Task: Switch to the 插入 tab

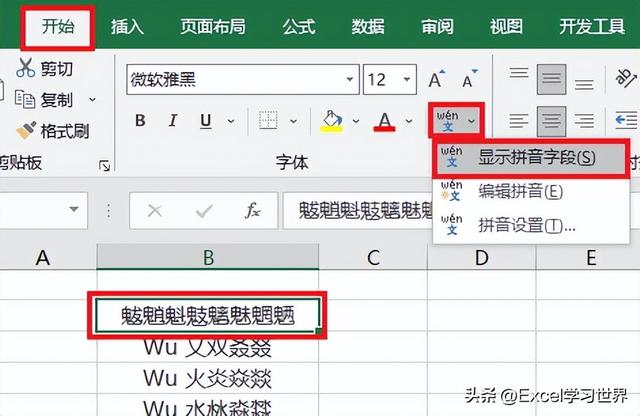Action: tap(127, 27)
